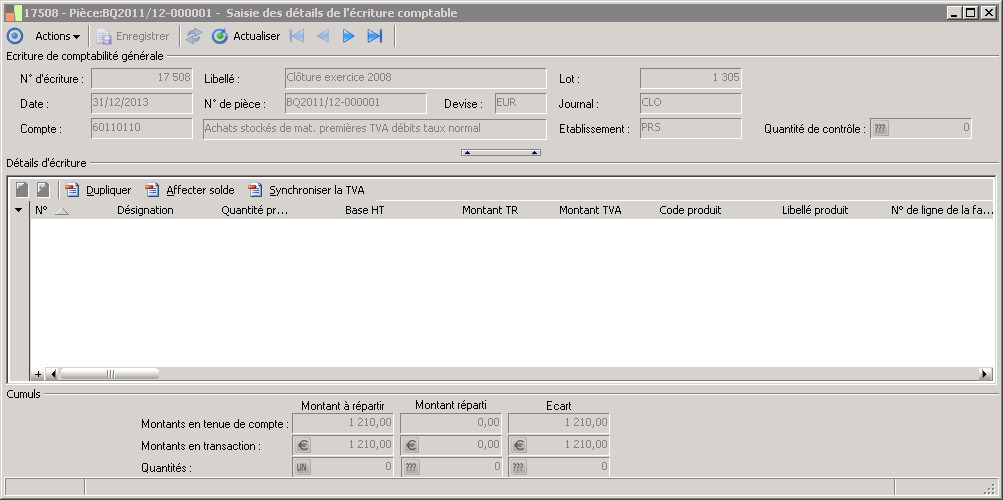Click euro icon in Montant à réparti transaction
Image resolution: width=1003 pixels, height=500 pixels.
[x=303, y=445]
